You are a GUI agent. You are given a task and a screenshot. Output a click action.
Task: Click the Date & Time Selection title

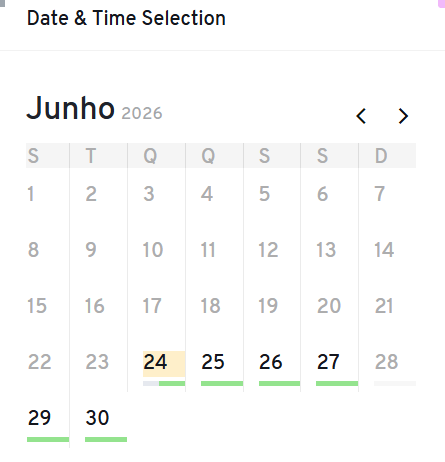tap(126, 18)
